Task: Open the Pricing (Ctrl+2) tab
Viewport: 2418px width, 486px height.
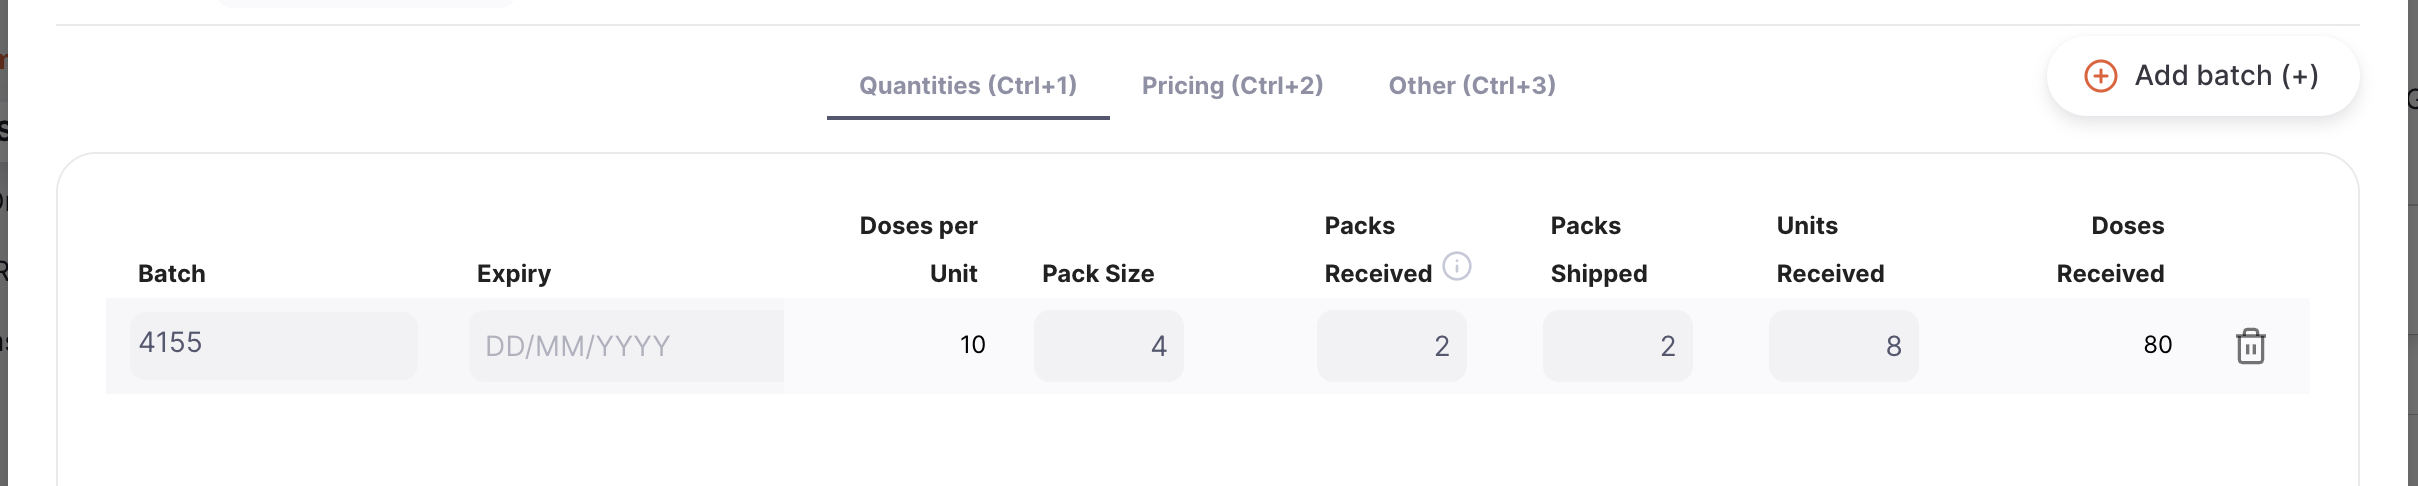Action: click(1232, 86)
